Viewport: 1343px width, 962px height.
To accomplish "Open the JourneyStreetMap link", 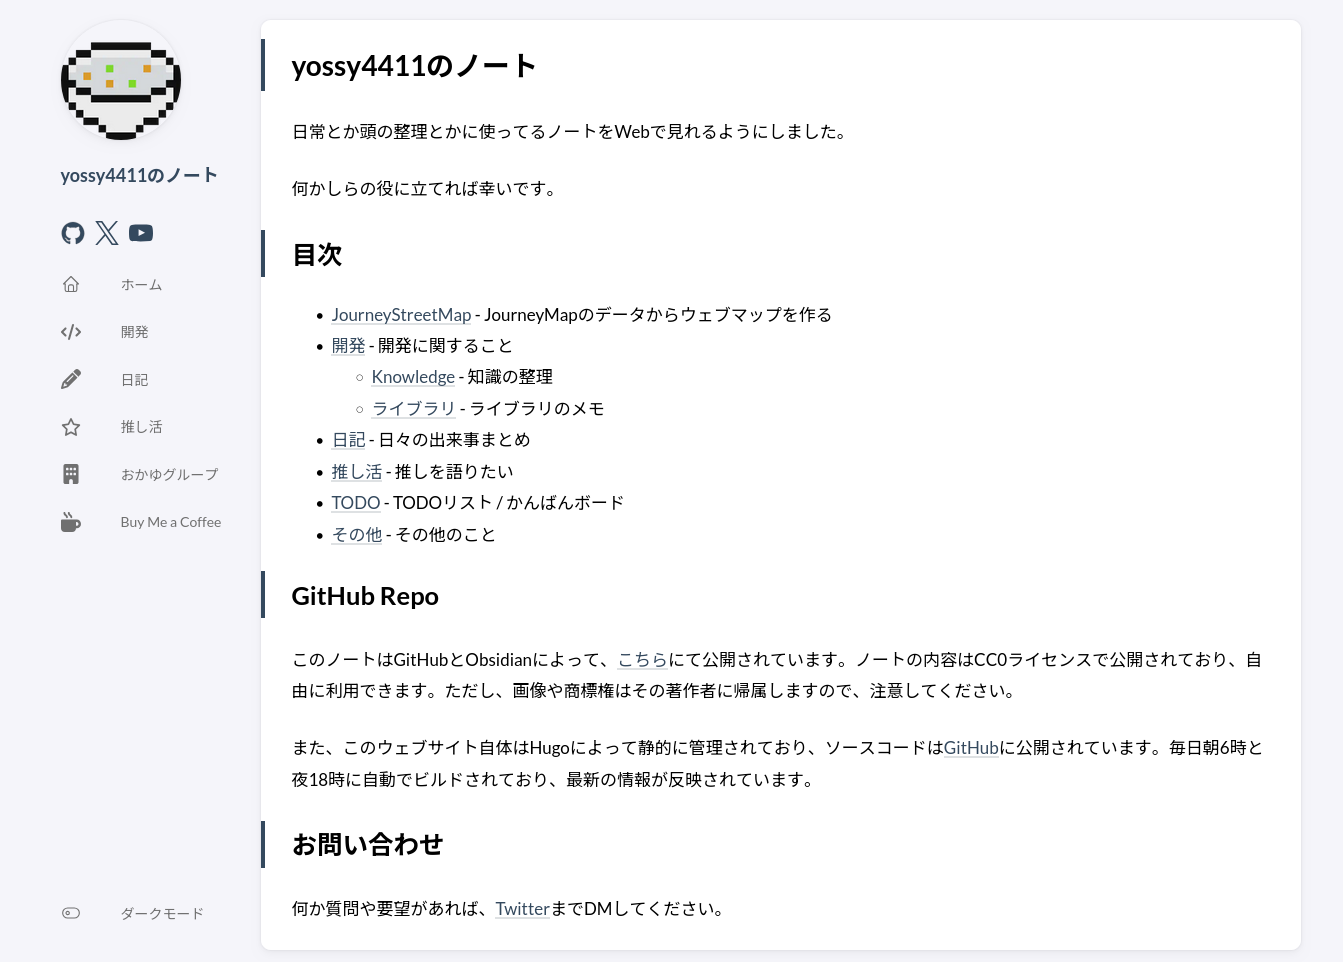I will click(401, 315).
